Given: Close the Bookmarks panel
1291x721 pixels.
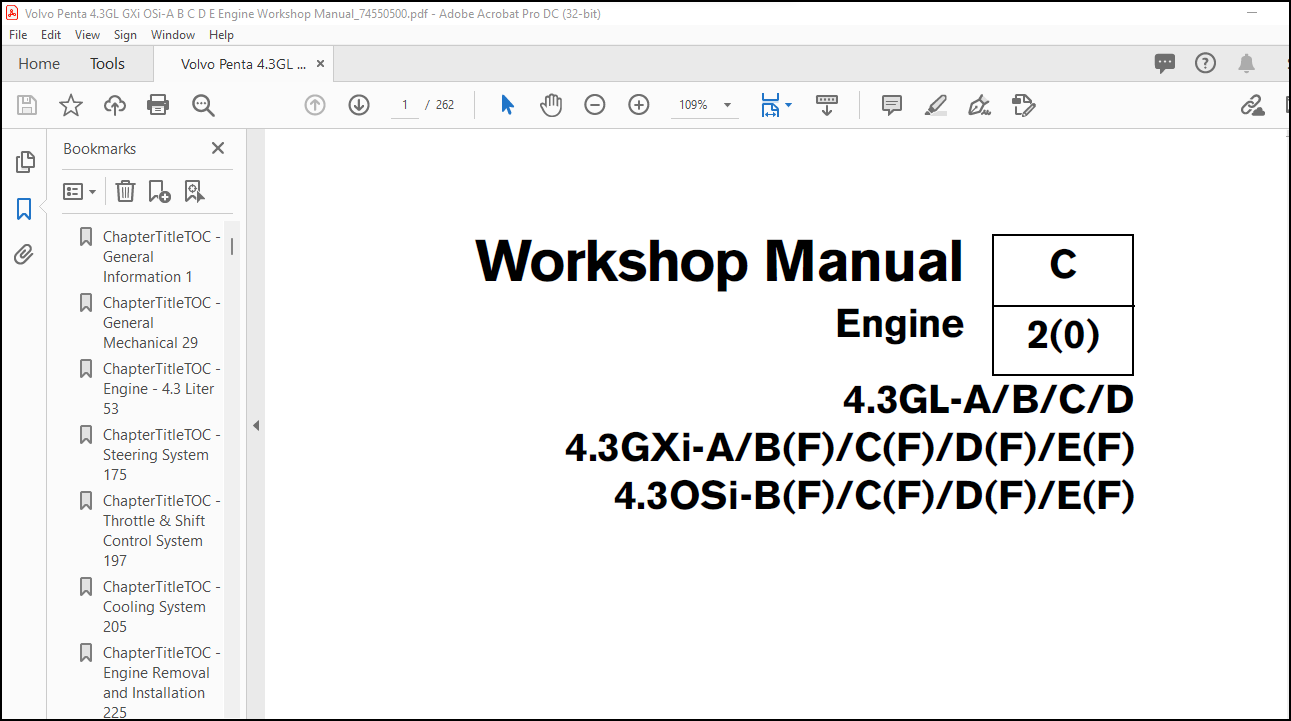Looking at the screenshot, I should click(218, 148).
